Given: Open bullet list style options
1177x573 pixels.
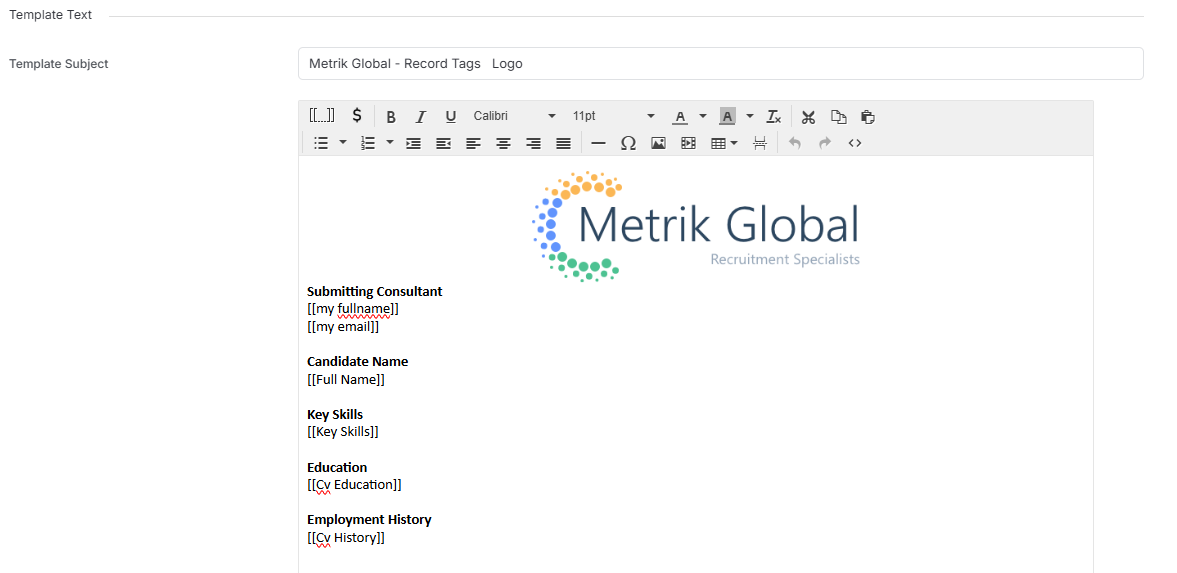Looking at the screenshot, I should point(343,143).
